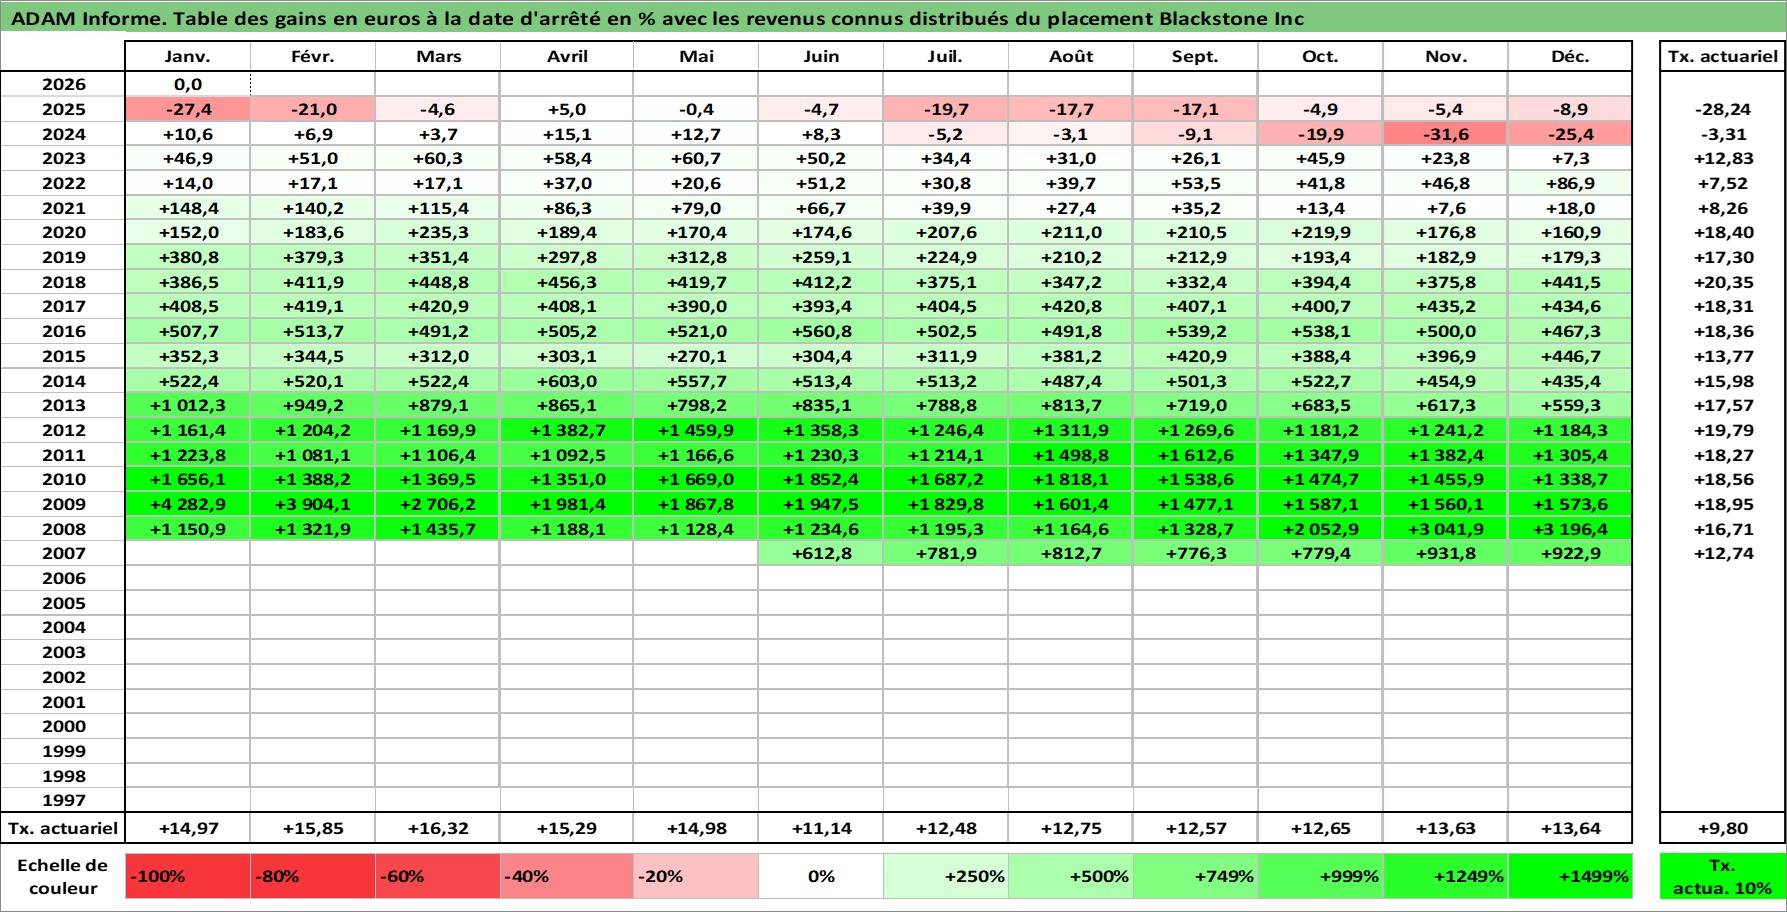Image resolution: width=1787 pixels, height=912 pixels.
Task: Click the Nov. column header
Action: pos(1446,57)
